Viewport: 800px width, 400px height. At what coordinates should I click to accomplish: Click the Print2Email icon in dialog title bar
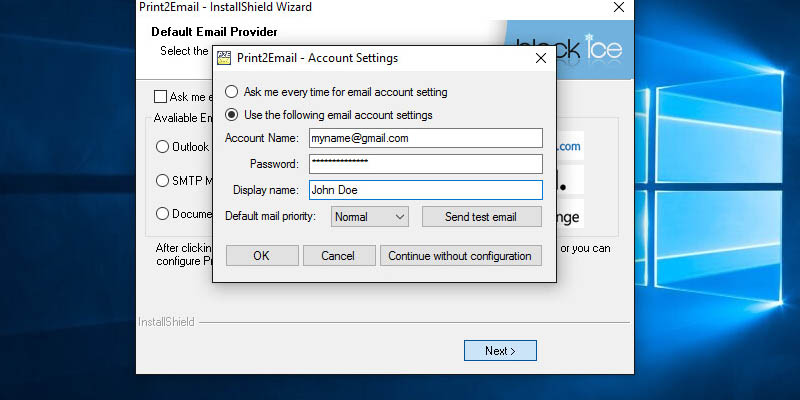pyautogui.click(x=224, y=58)
